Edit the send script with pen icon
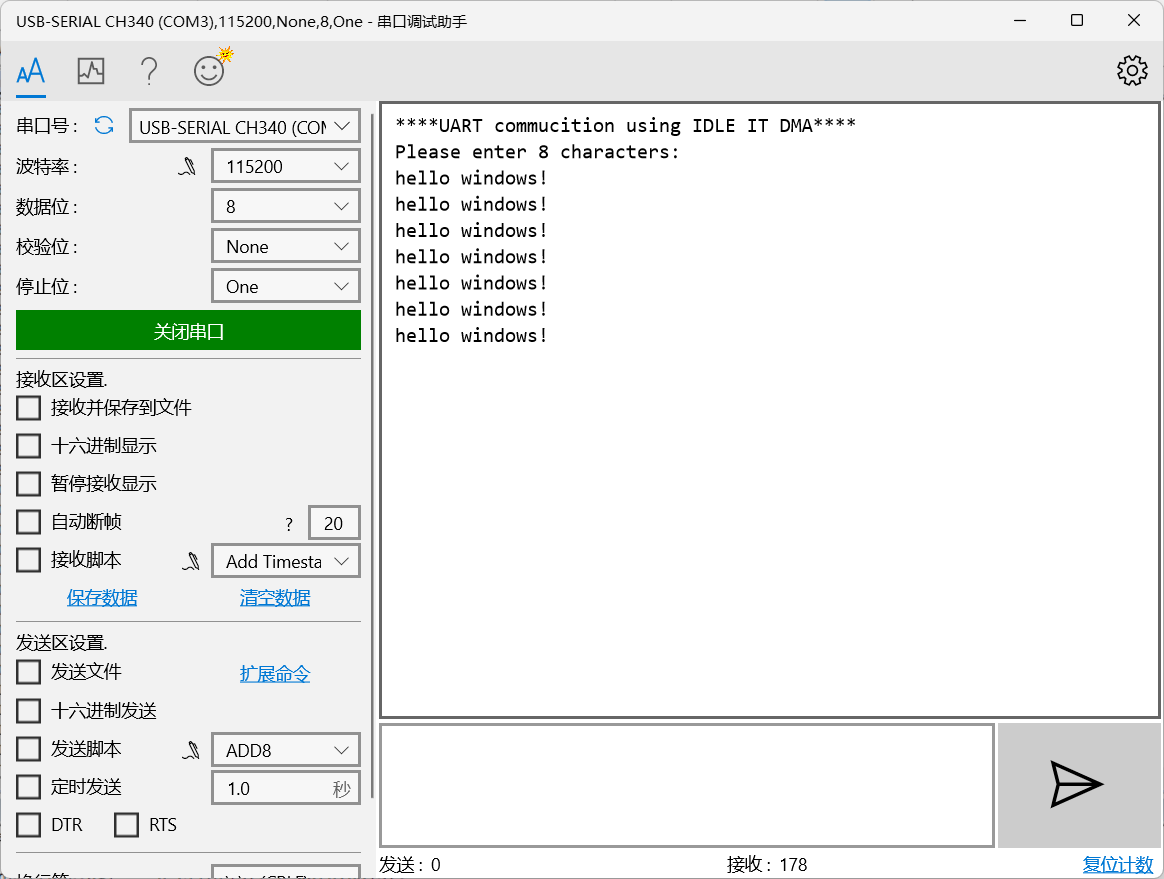 click(192, 751)
